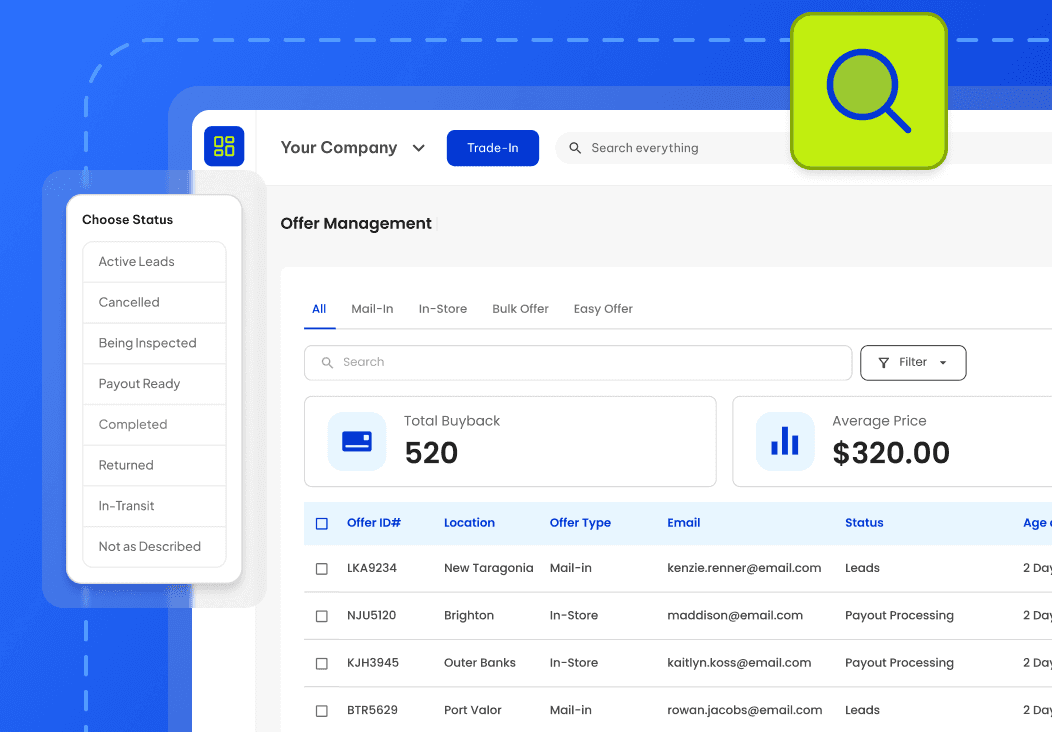Click the large green magnifier search tile
The image size is (1052, 732).
[x=869, y=91]
